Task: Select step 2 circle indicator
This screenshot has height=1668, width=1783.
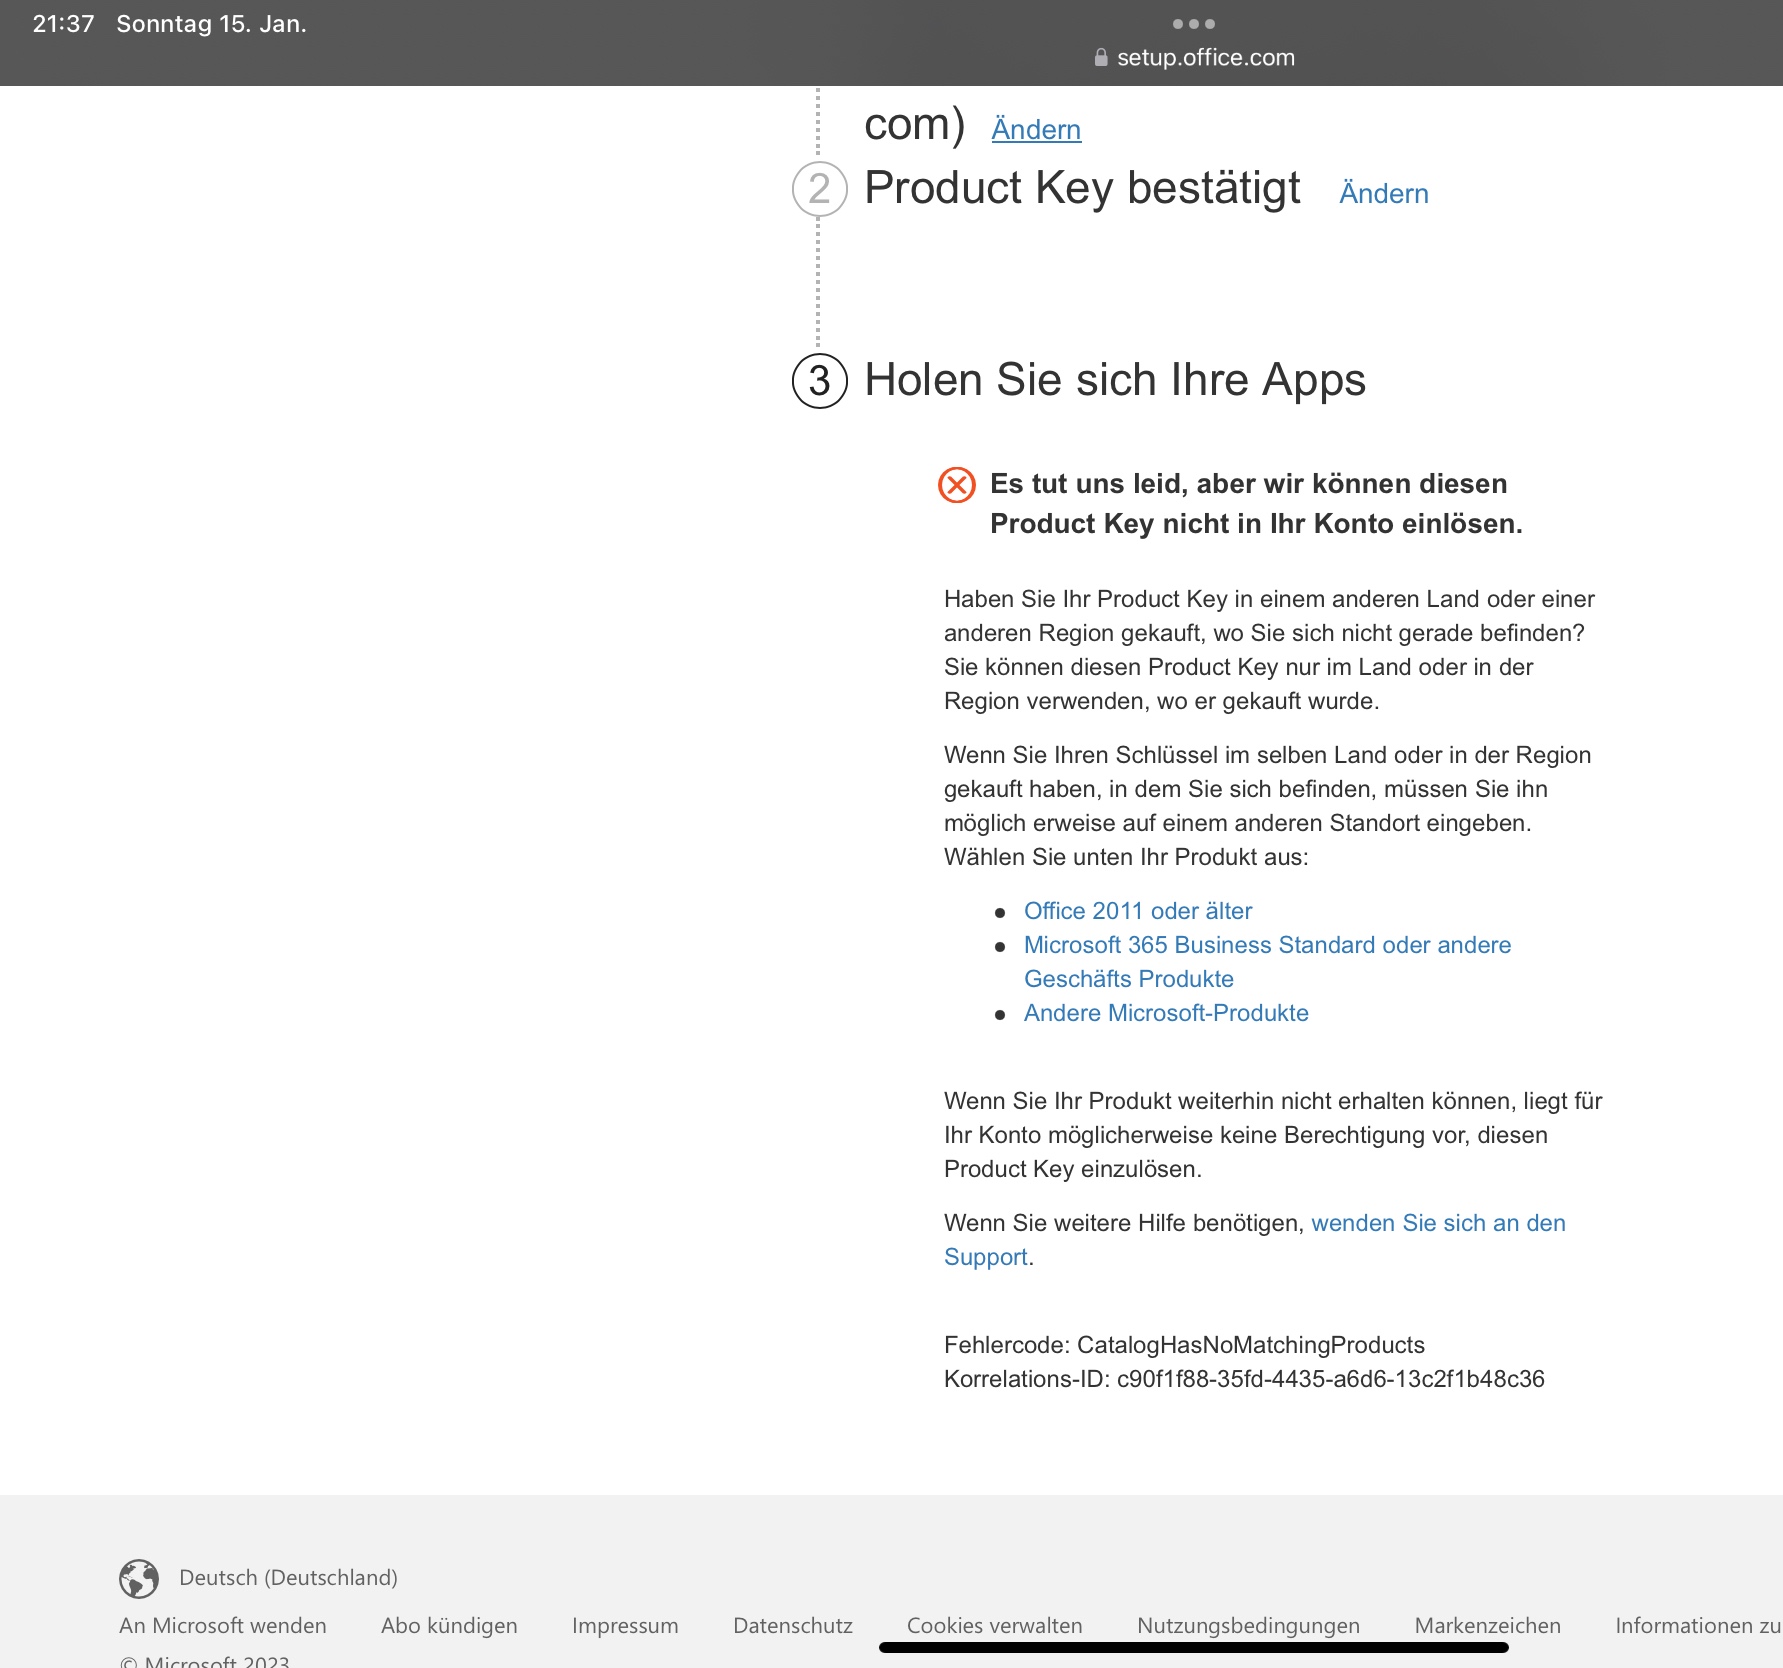Action: coord(819,189)
